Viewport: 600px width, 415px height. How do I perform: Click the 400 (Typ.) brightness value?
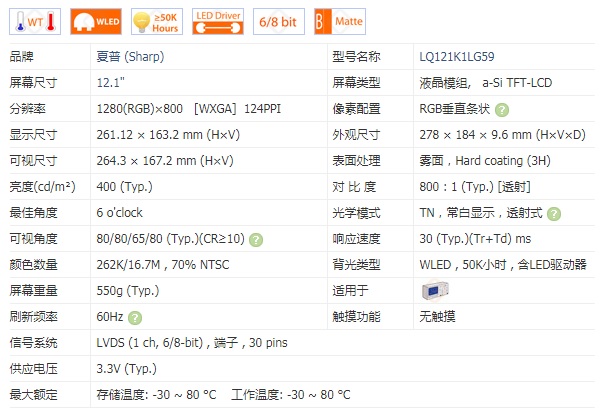124,187
